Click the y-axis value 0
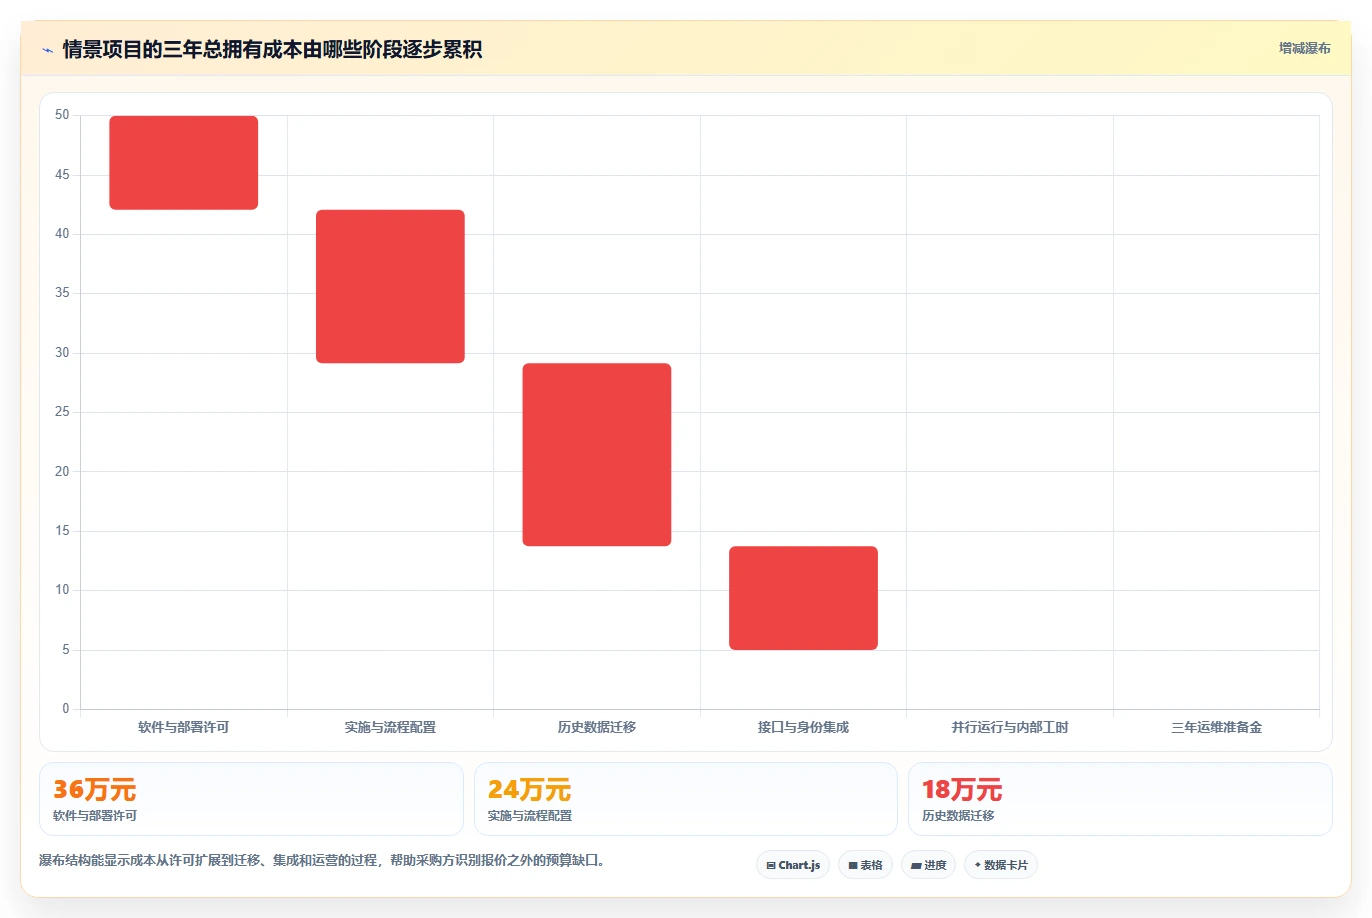 tap(66, 709)
